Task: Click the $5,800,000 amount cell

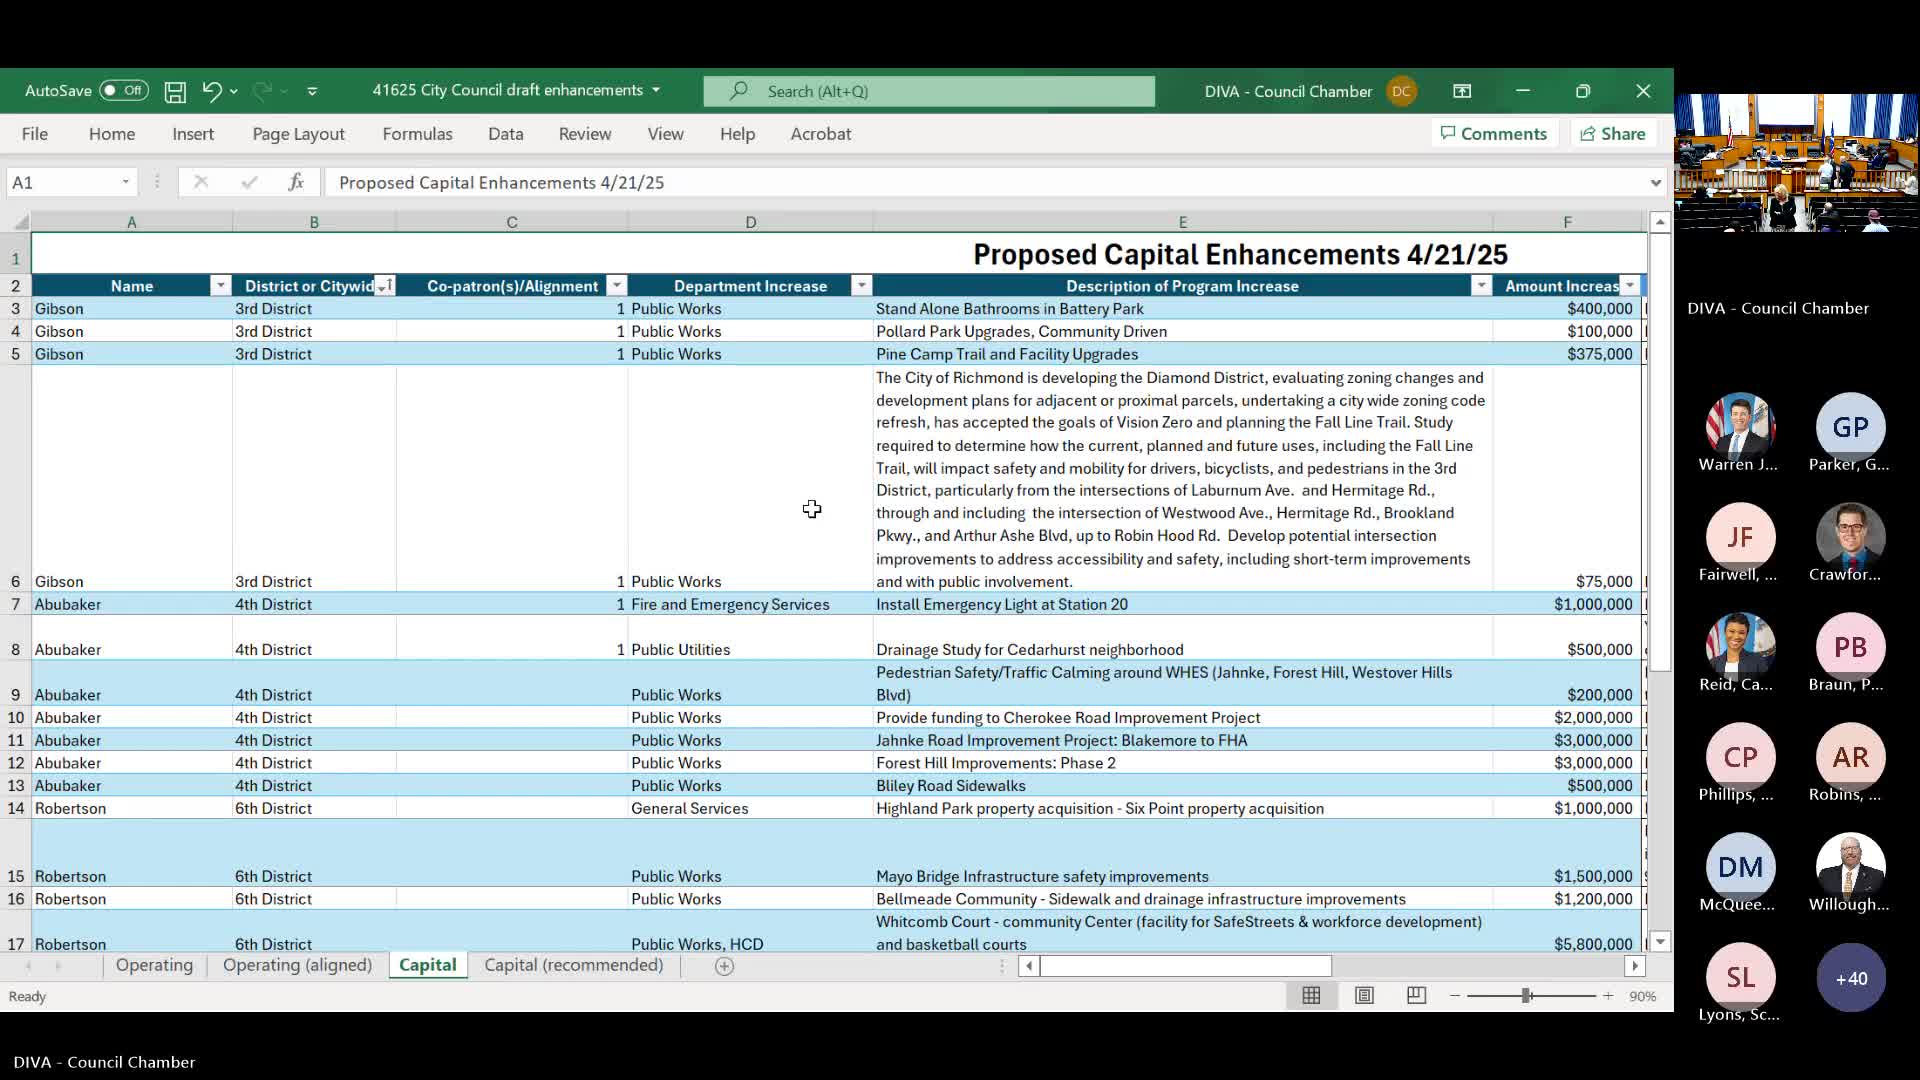Action: pos(1567,932)
